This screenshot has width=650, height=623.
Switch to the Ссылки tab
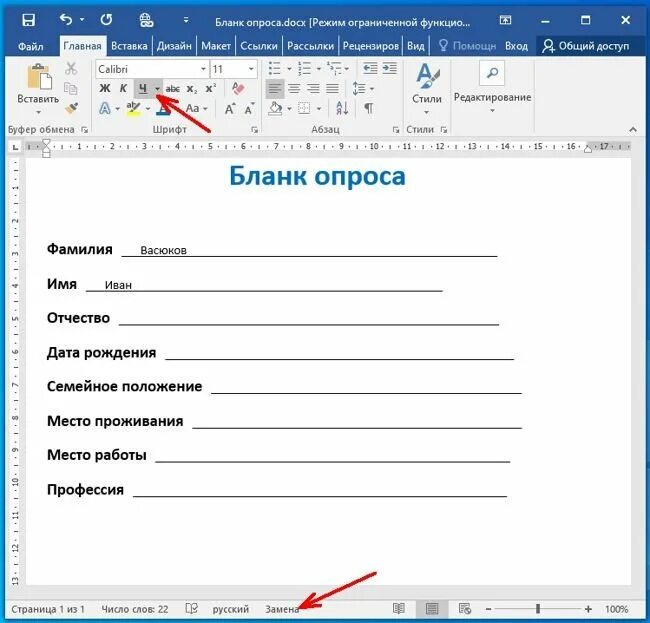tap(259, 46)
